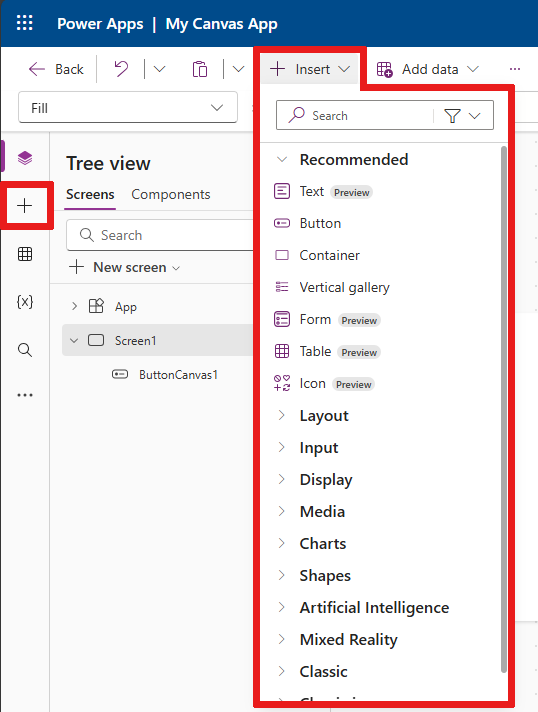Open the Data table icon in sidebar
The image size is (538, 712).
[x=25, y=254]
